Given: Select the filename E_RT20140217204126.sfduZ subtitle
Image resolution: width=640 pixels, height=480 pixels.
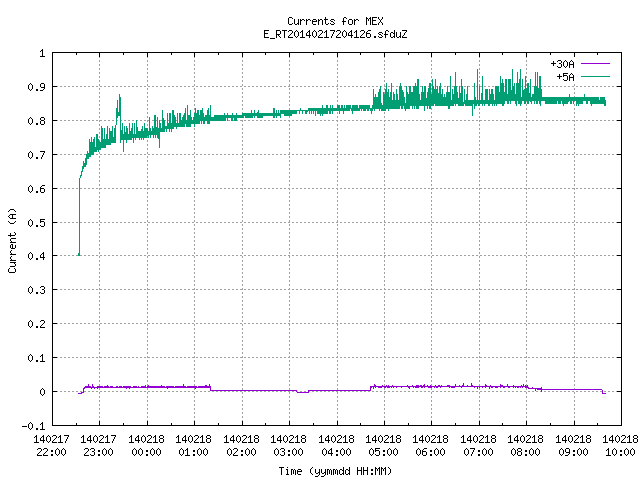Looking at the screenshot, I should pyautogui.click(x=335, y=34).
